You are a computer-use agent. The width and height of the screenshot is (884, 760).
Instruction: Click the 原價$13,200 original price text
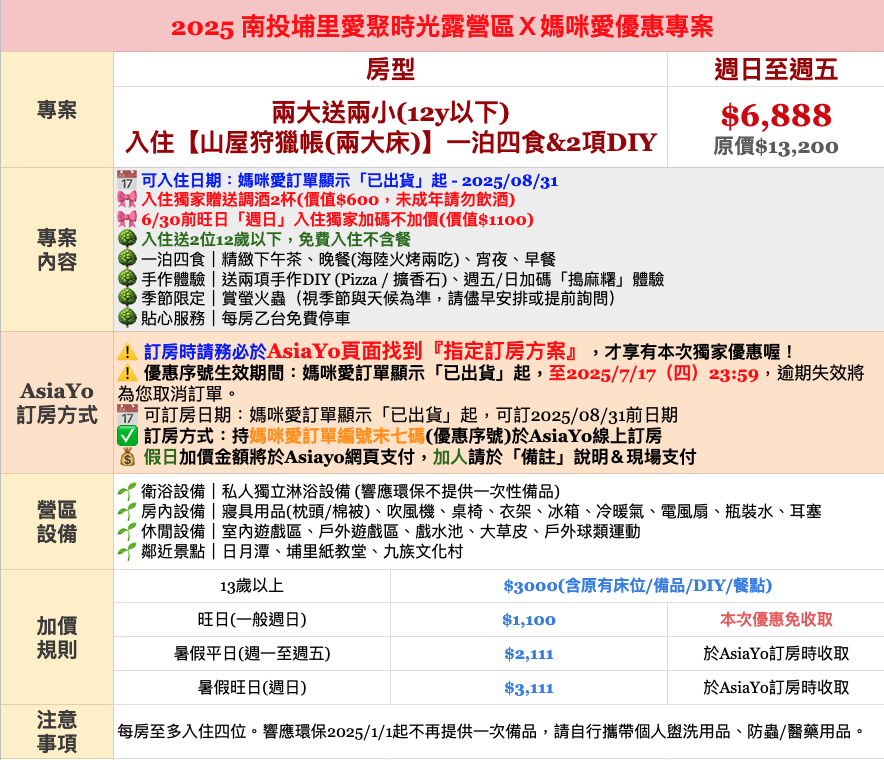click(x=776, y=147)
